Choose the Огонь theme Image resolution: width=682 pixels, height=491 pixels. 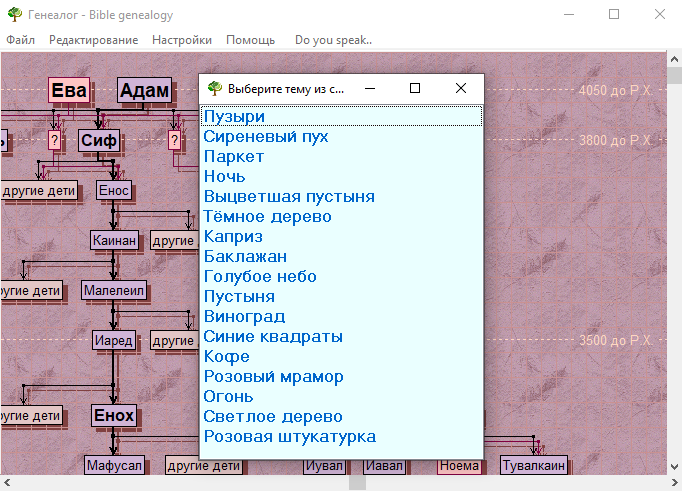(x=228, y=397)
